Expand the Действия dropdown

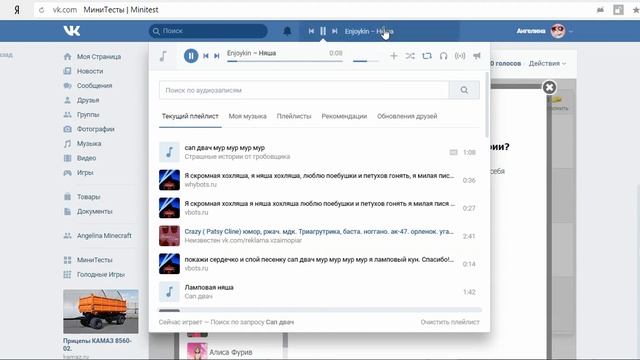(547, 64)
